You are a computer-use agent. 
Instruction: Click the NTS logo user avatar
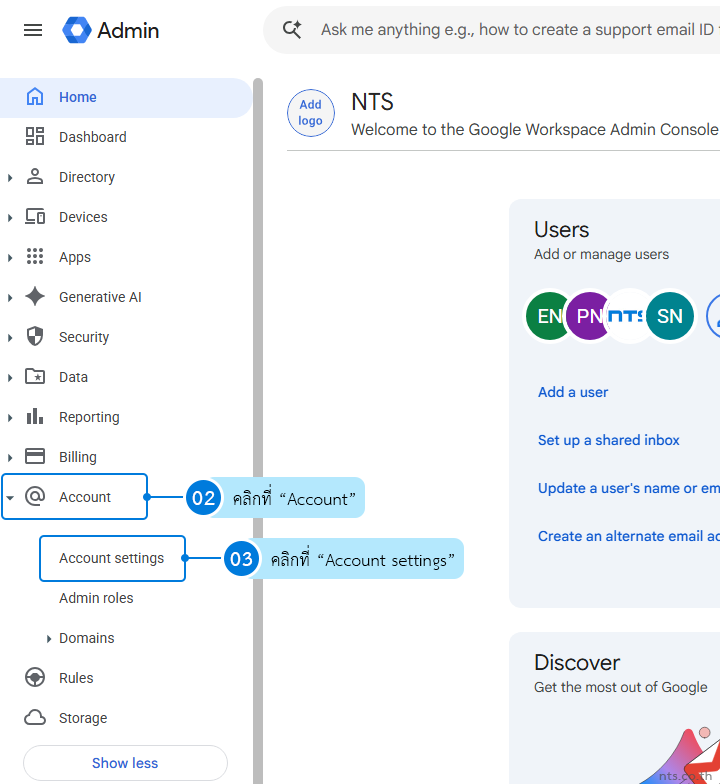[x=626, y=316]
